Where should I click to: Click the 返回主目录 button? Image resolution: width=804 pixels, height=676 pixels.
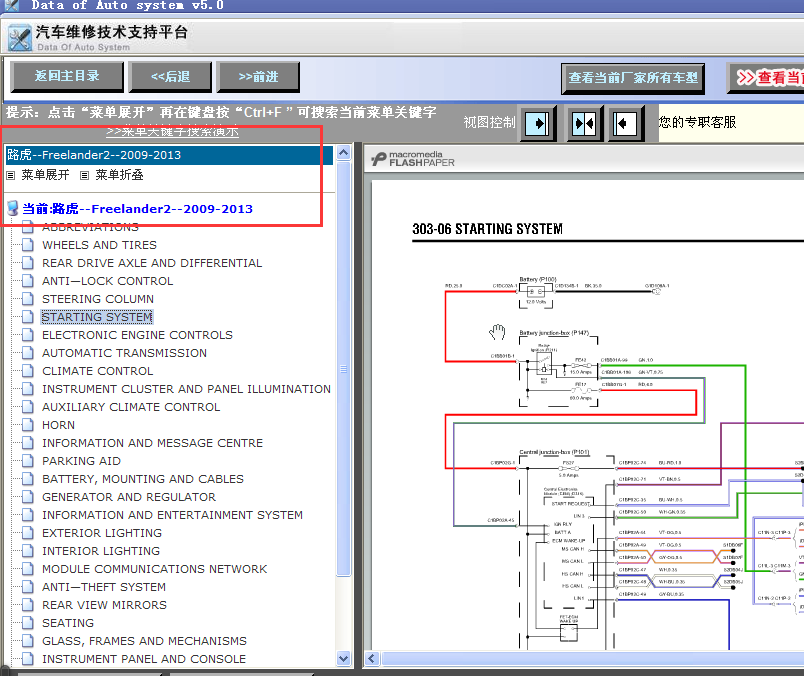point(67,77)
